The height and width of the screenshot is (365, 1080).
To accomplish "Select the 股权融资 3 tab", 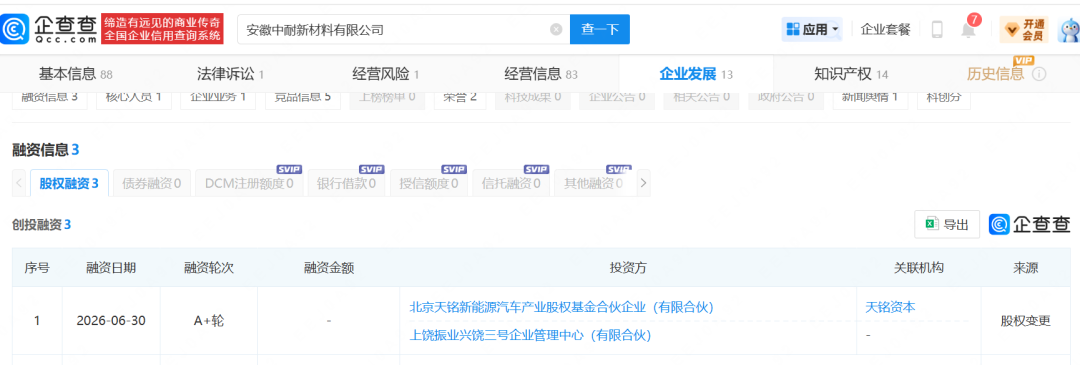I will (69, 183).
